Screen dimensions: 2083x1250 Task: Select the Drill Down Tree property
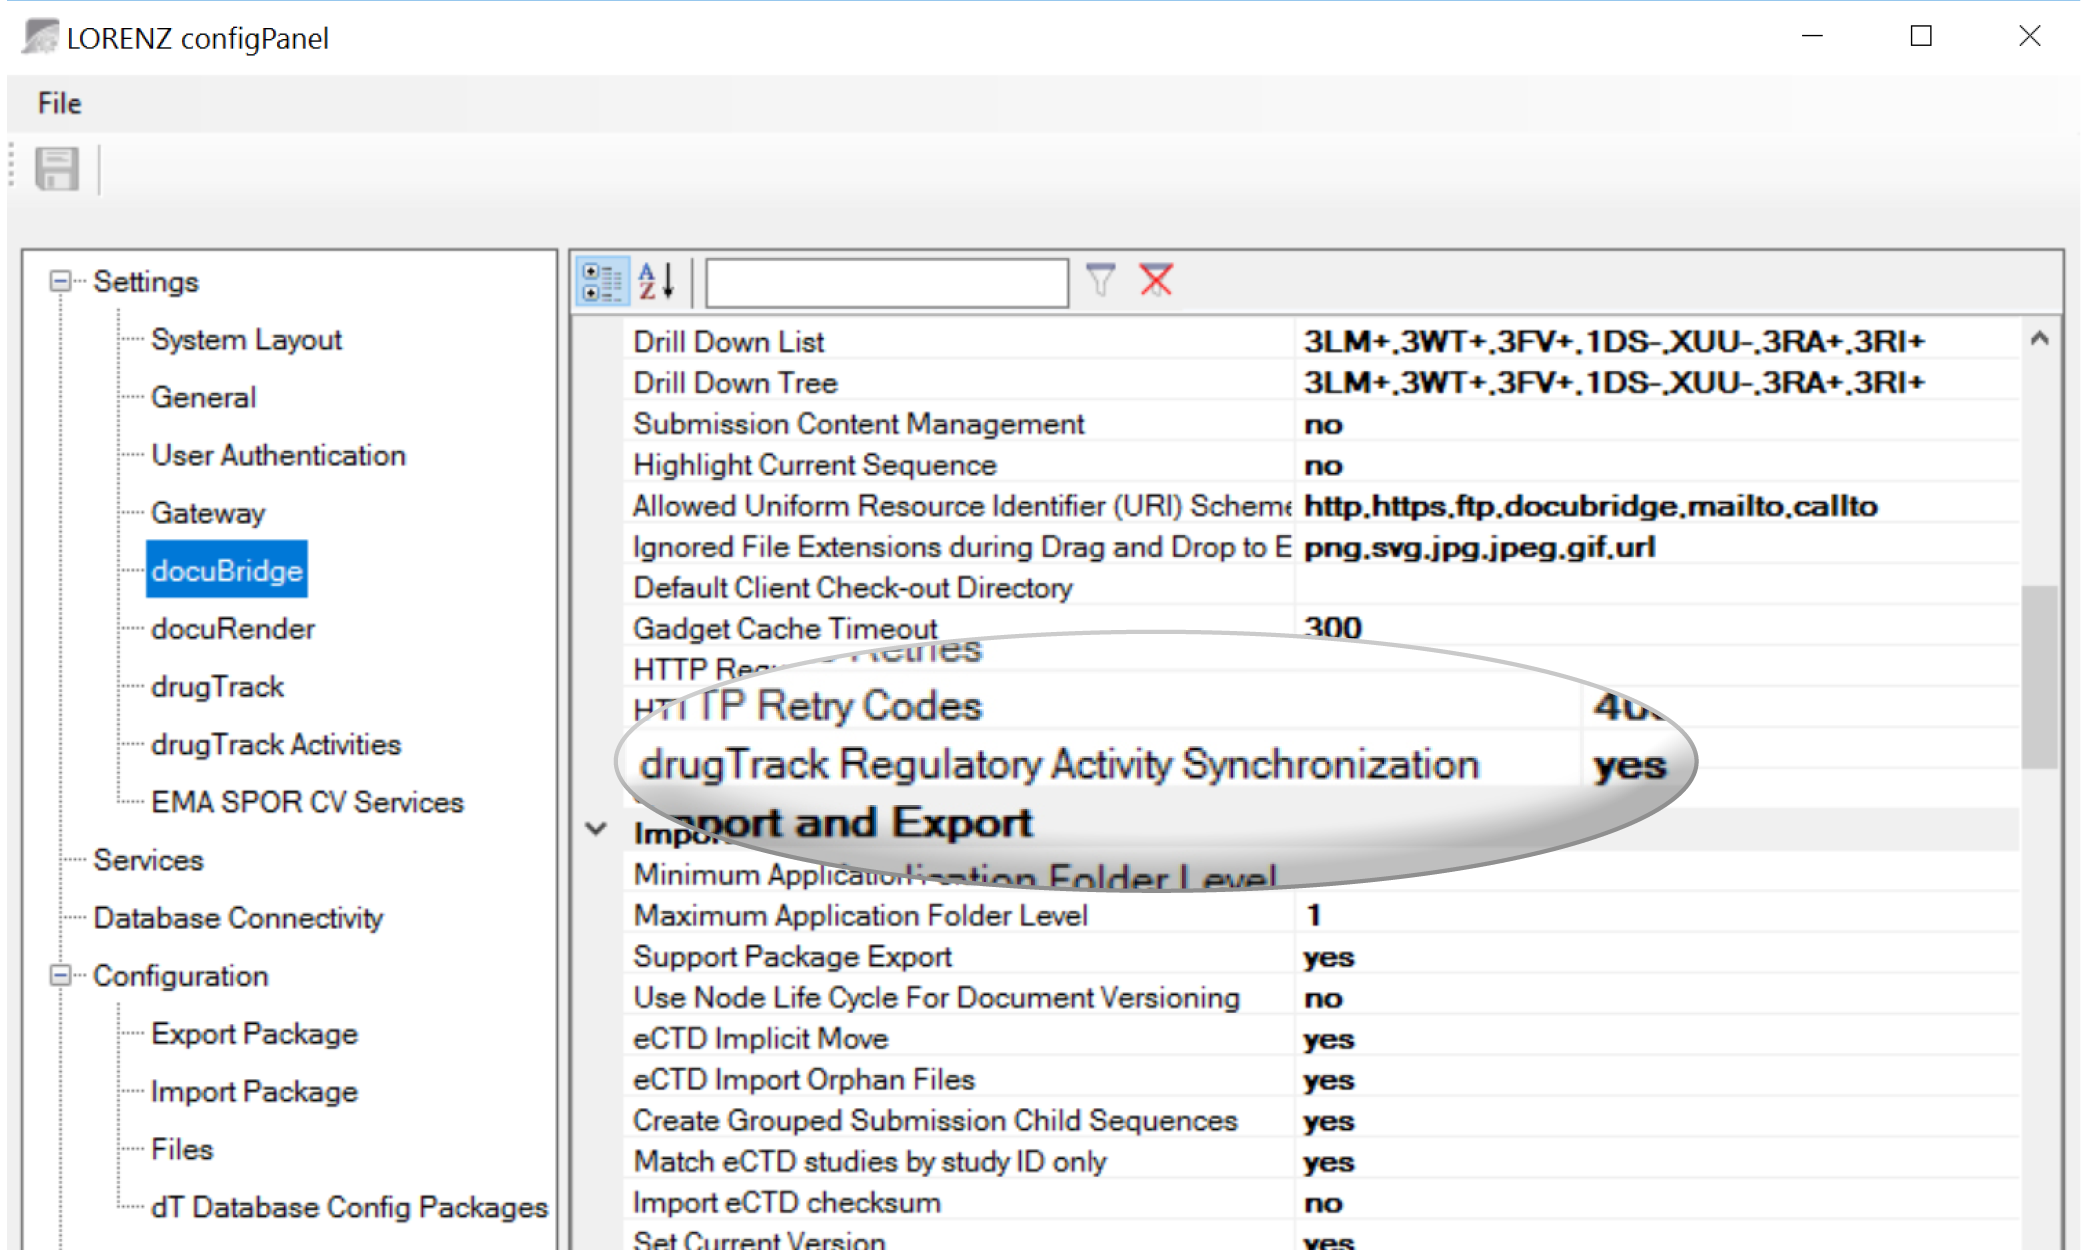pyautogui.click(x=735, y=383)
